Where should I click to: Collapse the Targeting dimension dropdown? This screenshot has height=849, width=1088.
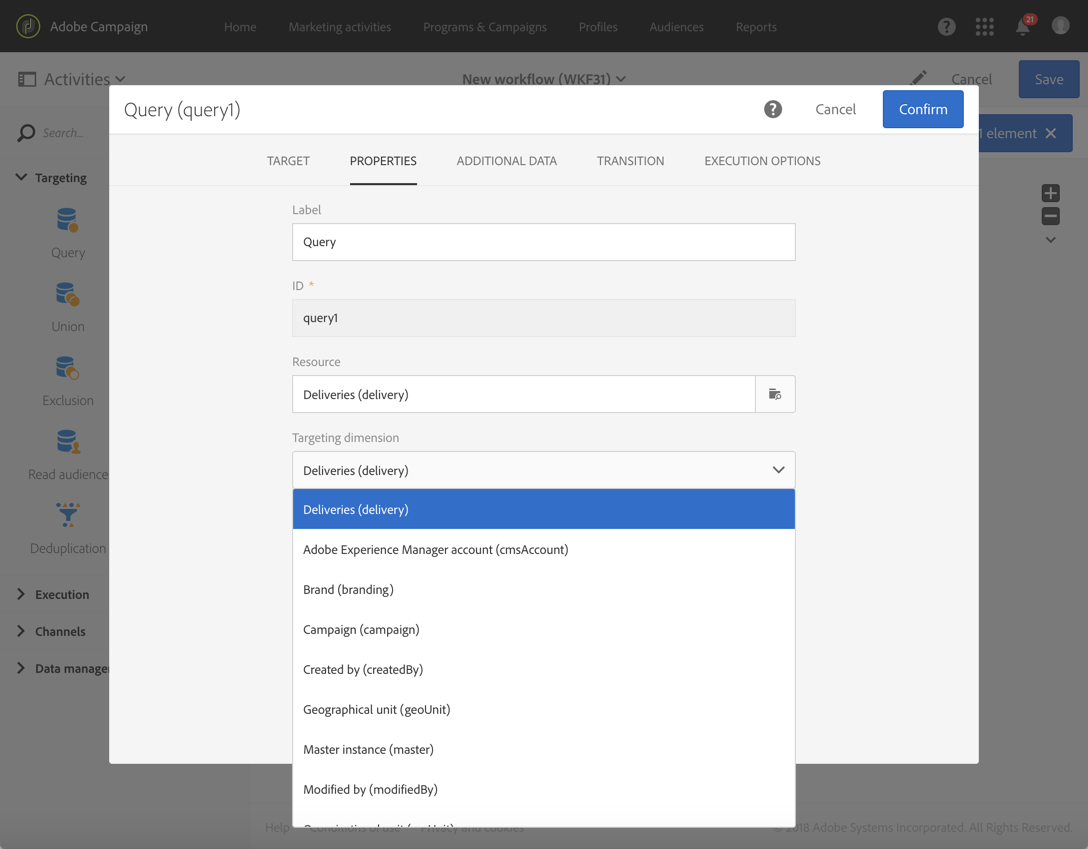pos(778,470)
